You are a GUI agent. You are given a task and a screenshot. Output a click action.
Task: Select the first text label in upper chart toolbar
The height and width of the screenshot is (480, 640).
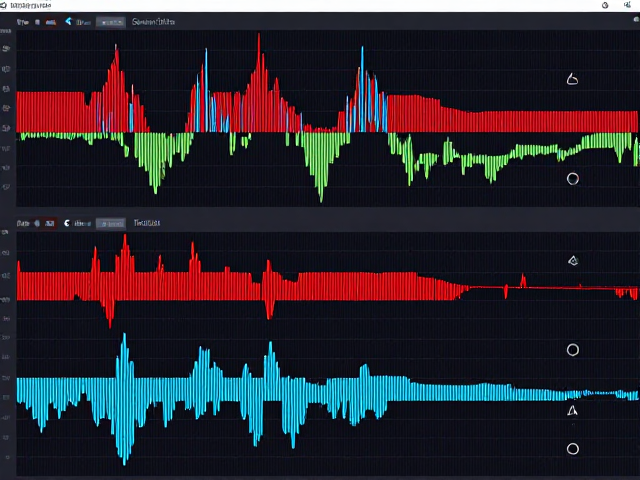[22, 22]
